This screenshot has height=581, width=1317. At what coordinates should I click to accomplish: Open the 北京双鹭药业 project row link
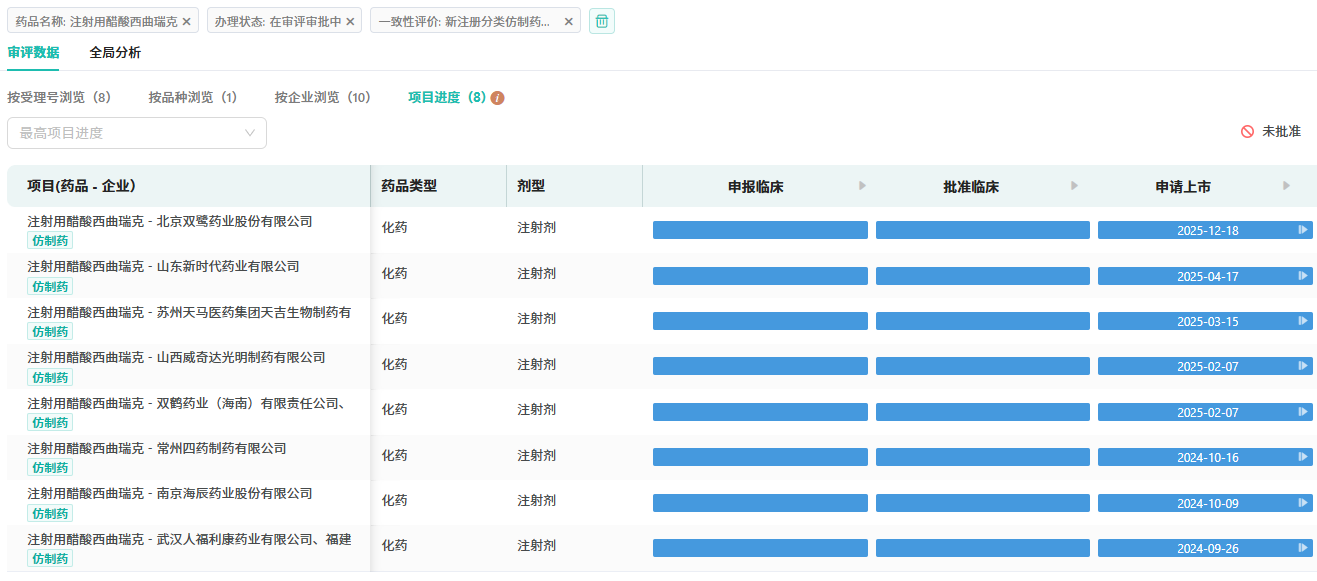pyautogui.click(x=170, y=221)
